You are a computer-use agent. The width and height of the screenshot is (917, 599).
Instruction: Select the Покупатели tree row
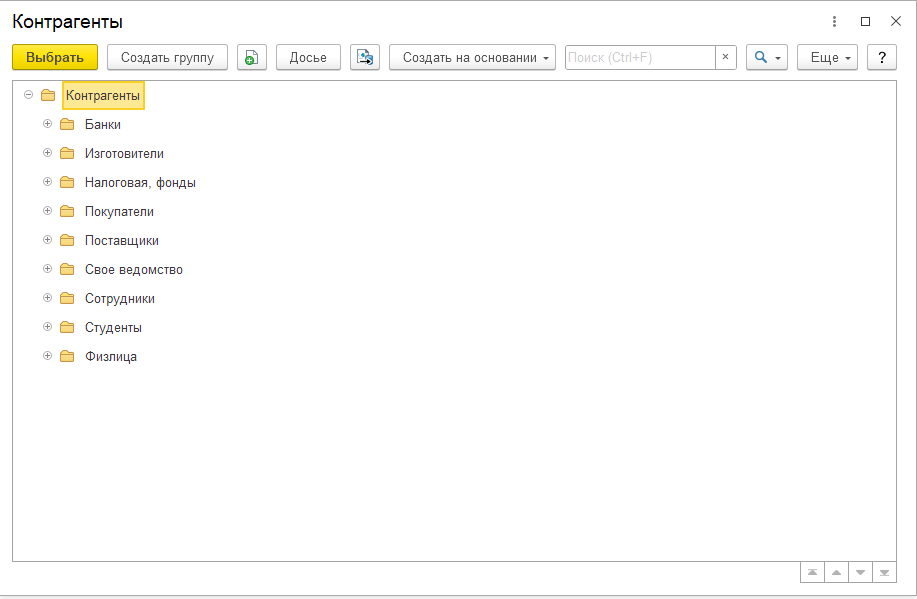119,211
